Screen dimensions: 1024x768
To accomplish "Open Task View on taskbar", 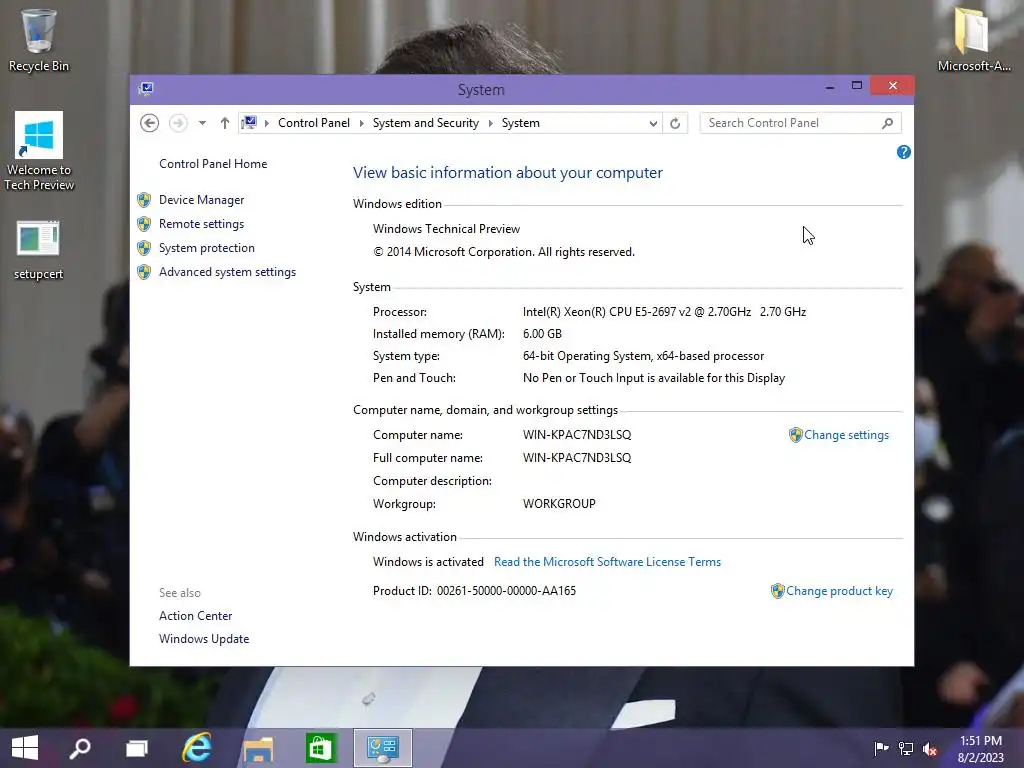I will coord(136,748).
